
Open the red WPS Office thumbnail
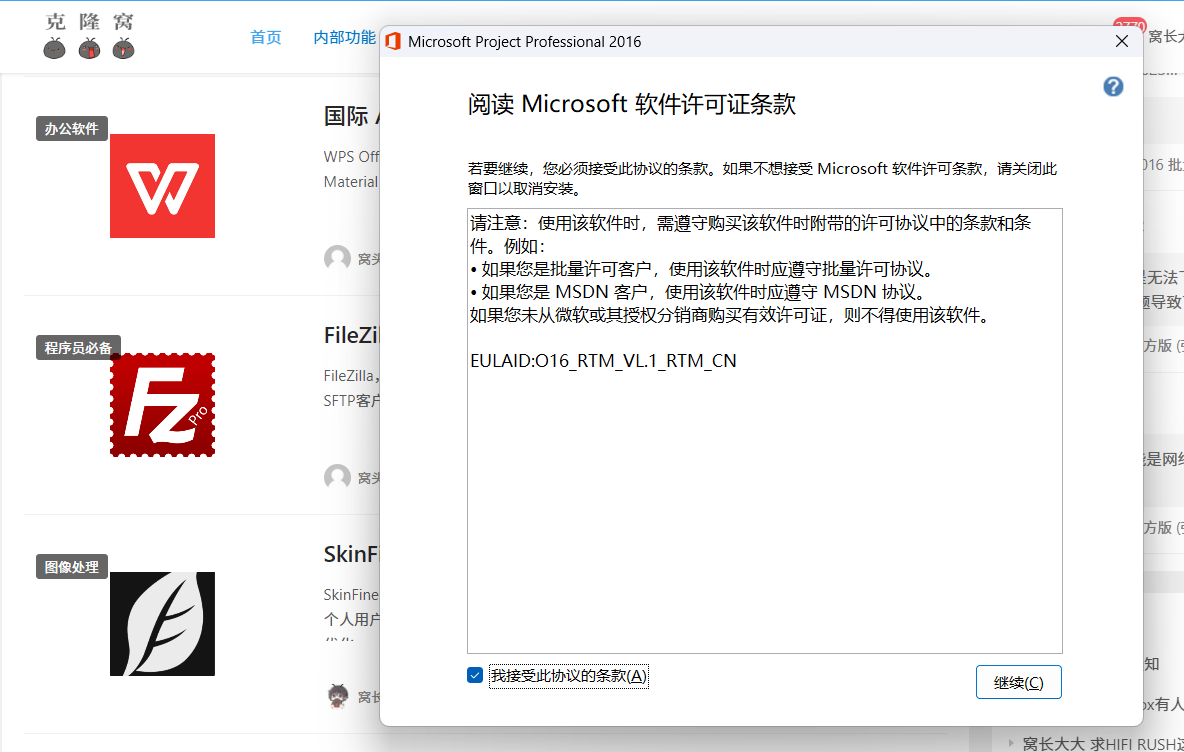(162, 186)
